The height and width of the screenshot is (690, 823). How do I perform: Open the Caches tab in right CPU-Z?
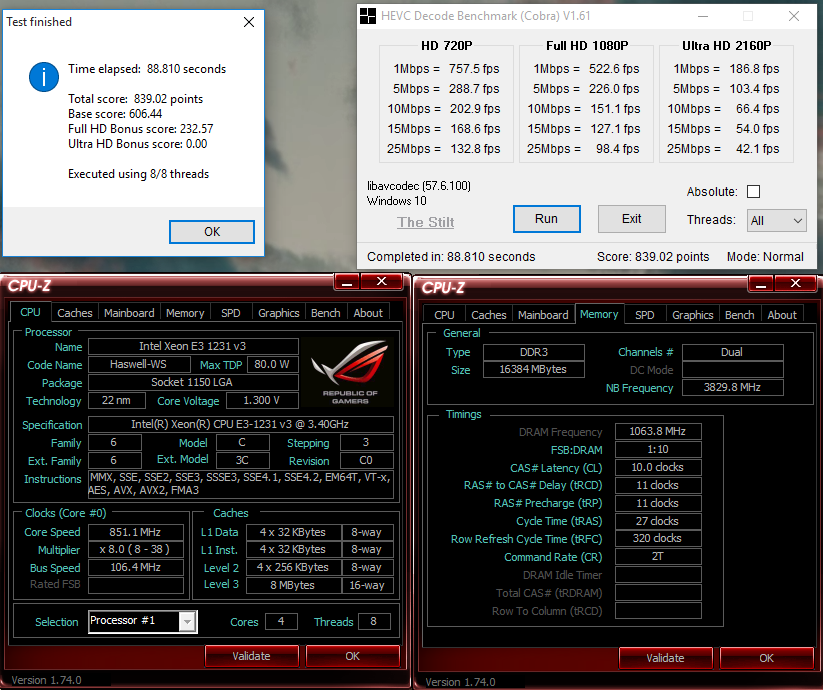point(489,315)
